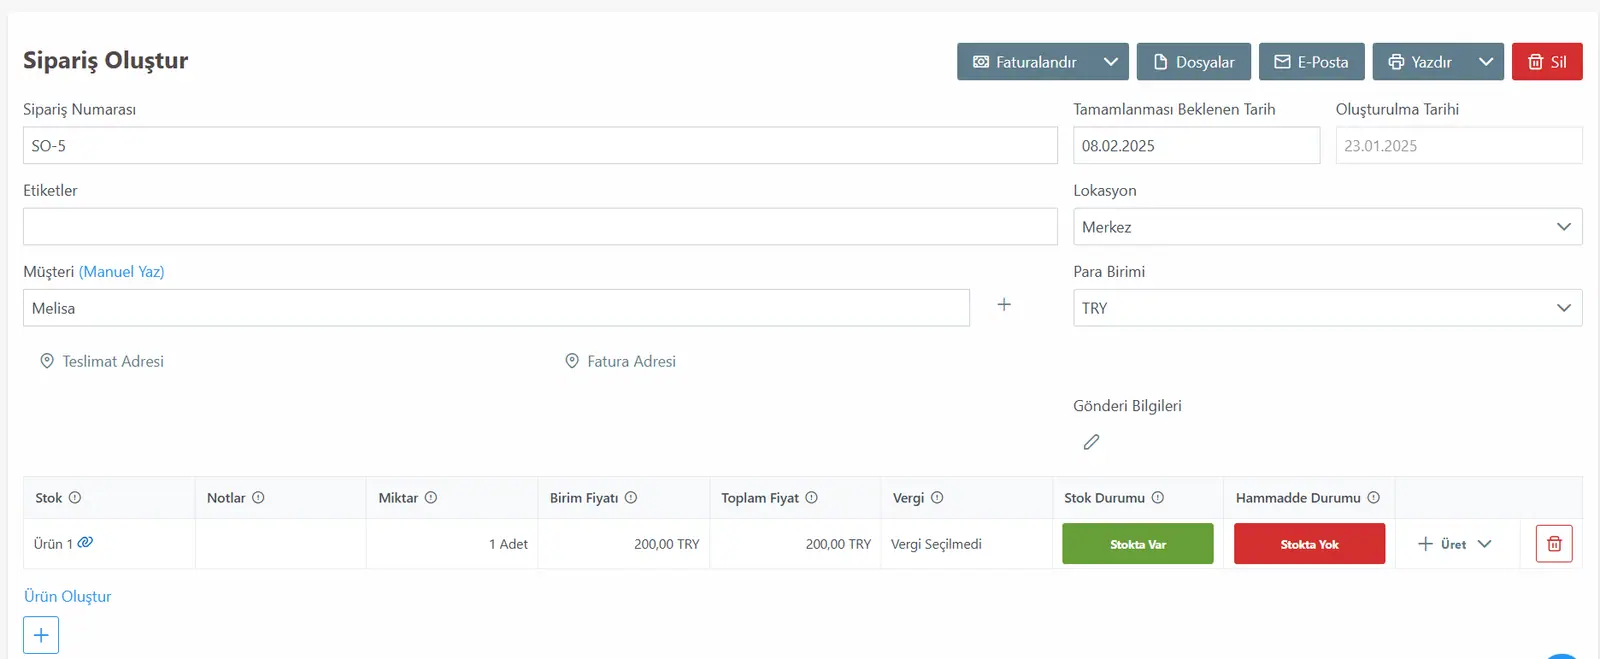Click the Yazdır print button
The width and height of the screenshot is (1600, 659).
pyautogui.click(x=1420, y=62)
